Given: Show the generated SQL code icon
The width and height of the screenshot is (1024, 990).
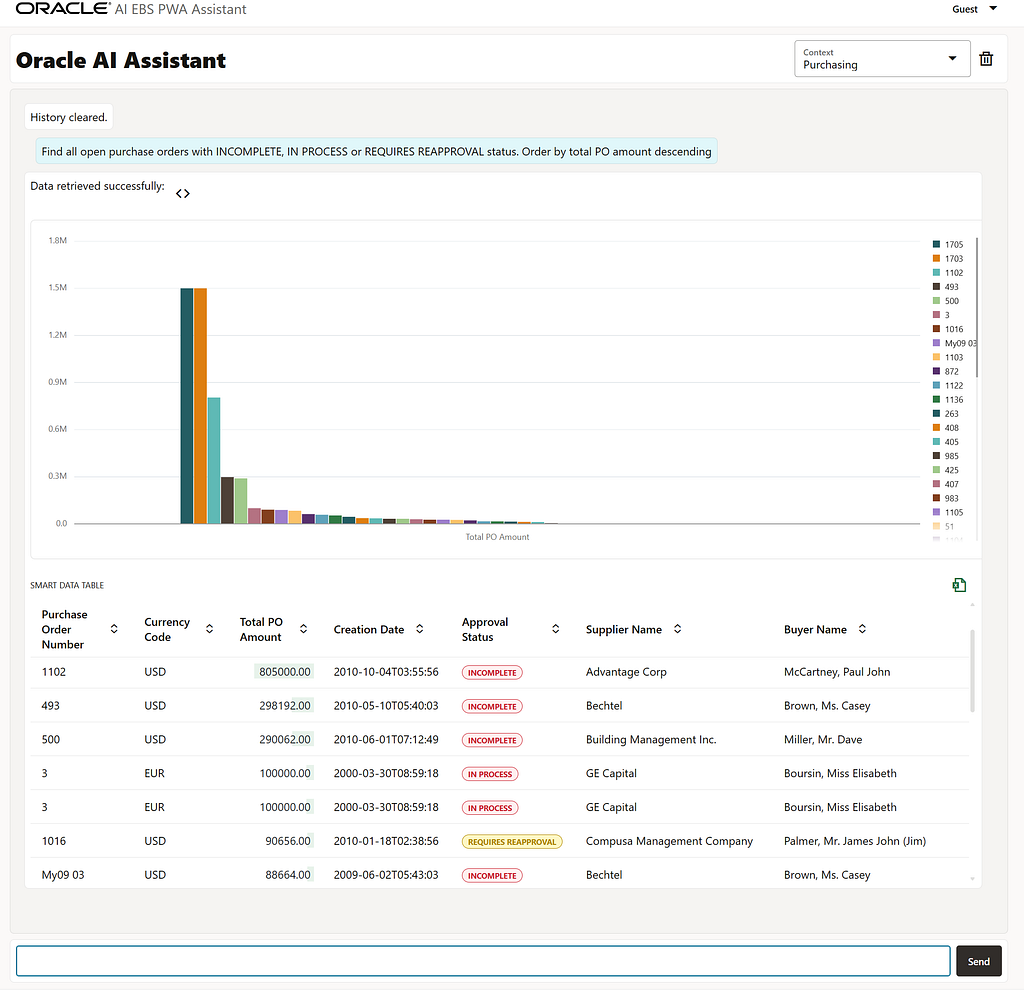Looking at the screenshot, I should [x=183, y=193].
